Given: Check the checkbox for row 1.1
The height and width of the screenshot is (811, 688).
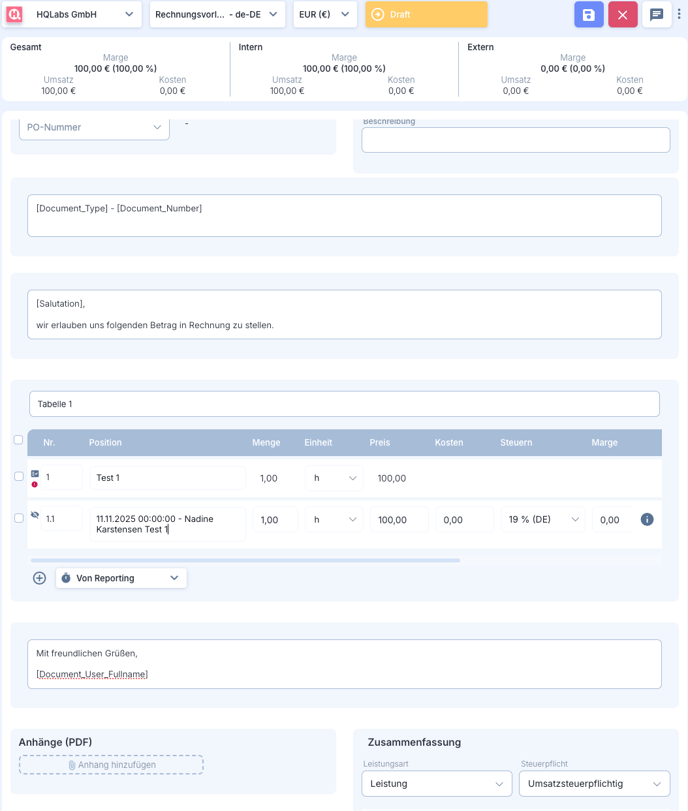Looking at the screenshot, I should 19,518.
